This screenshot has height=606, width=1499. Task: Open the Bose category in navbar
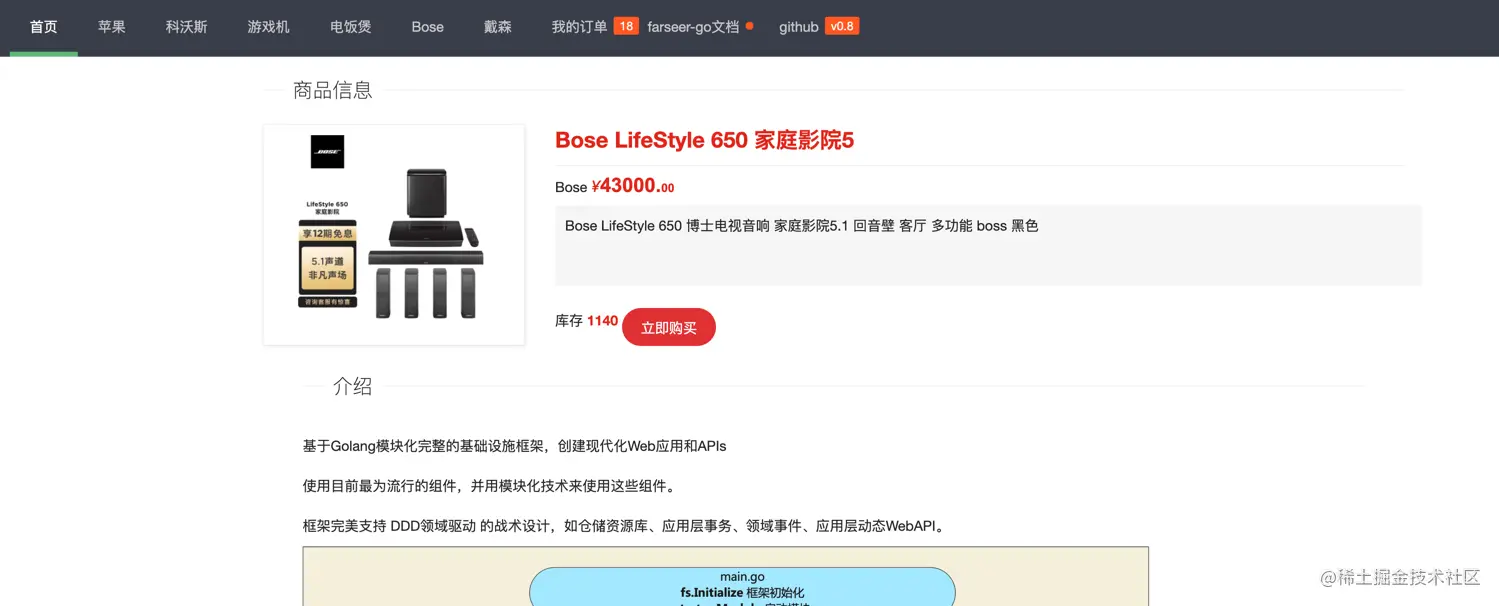[x=427, y=27]
